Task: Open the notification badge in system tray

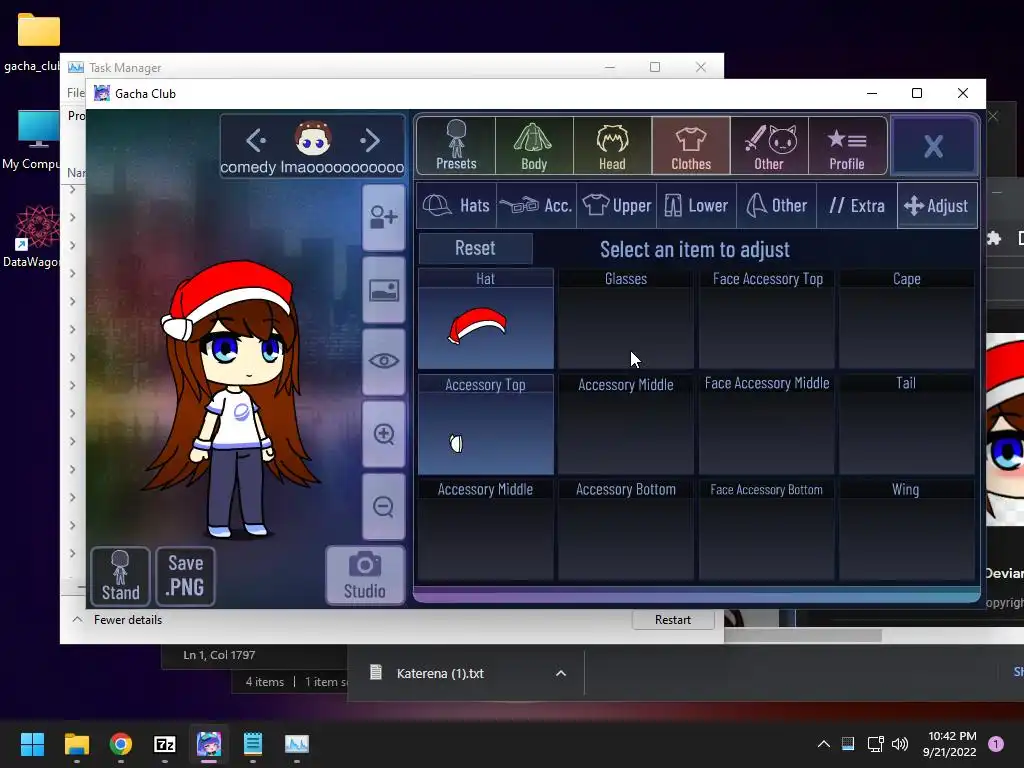Action: pyautogui.click(x=996, y=744)
